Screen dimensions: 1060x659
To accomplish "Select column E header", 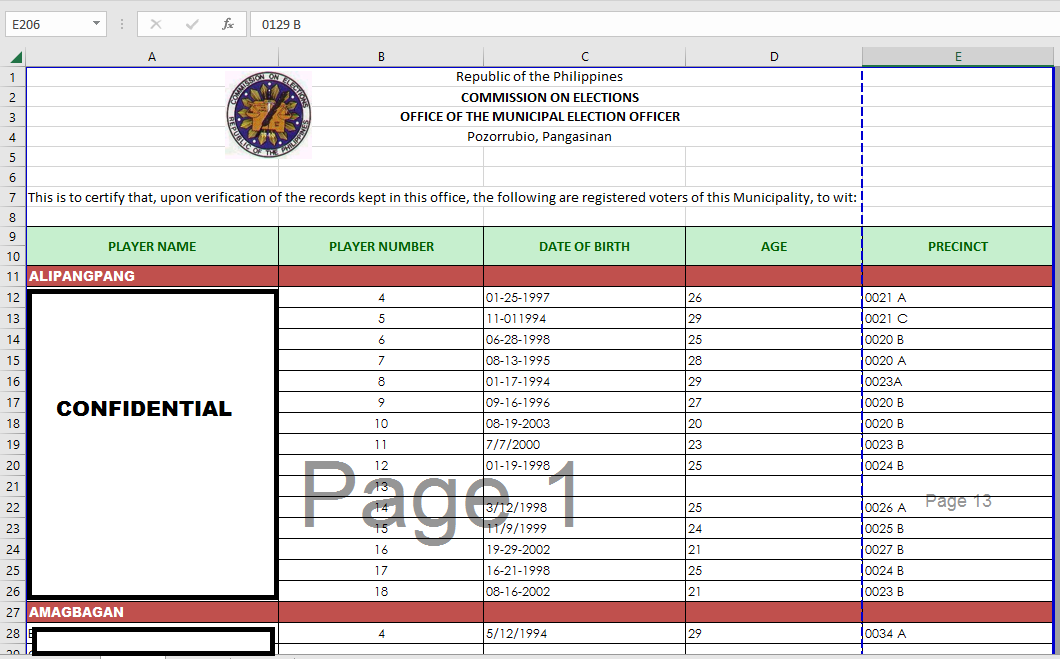I will tap(958, 57).
